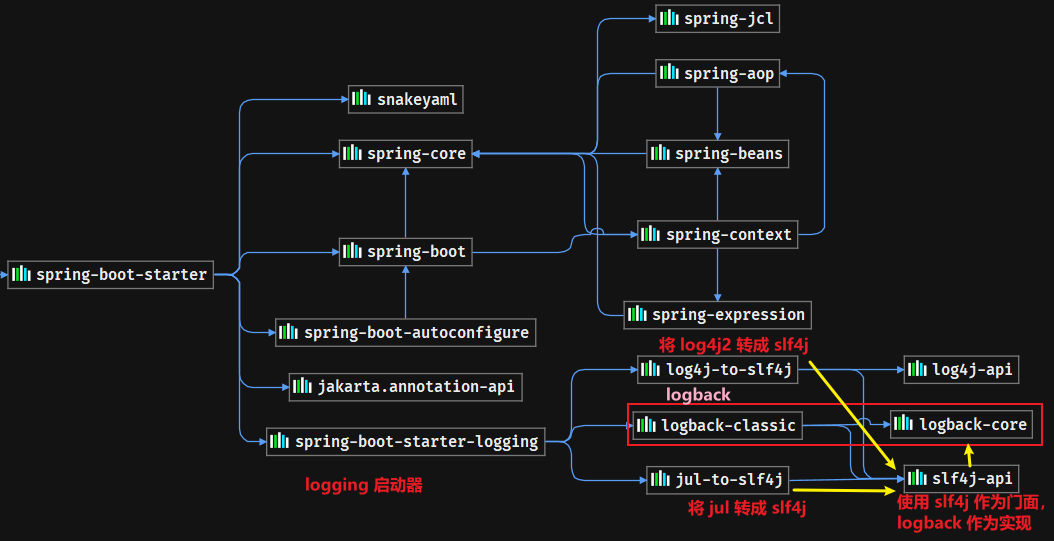Image resolution: width=1054 pixels, height=541 pixels.
Task: Select the spring-context dependency node
Action: coord(718,235)
